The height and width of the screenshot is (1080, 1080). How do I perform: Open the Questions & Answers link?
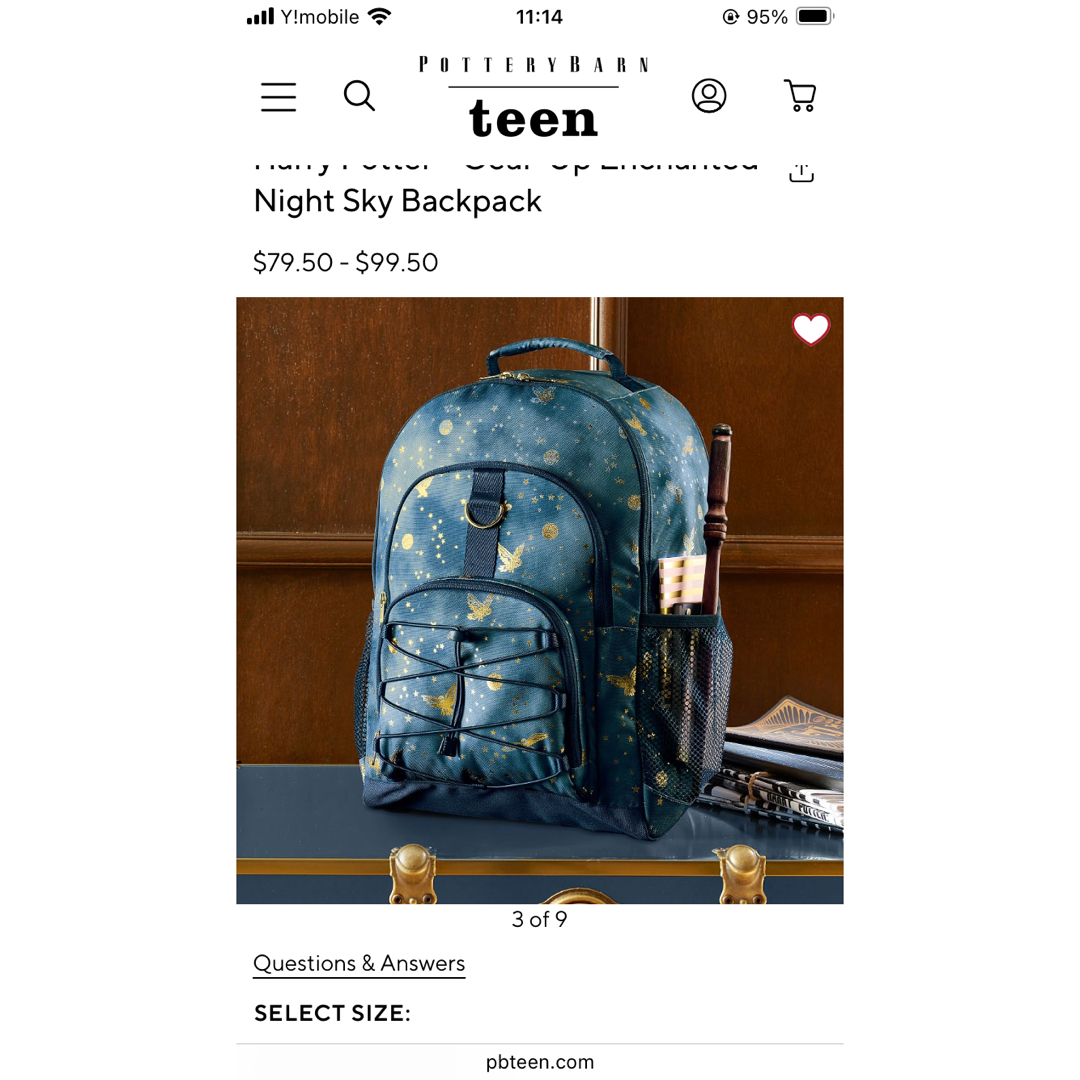[359, 963]
